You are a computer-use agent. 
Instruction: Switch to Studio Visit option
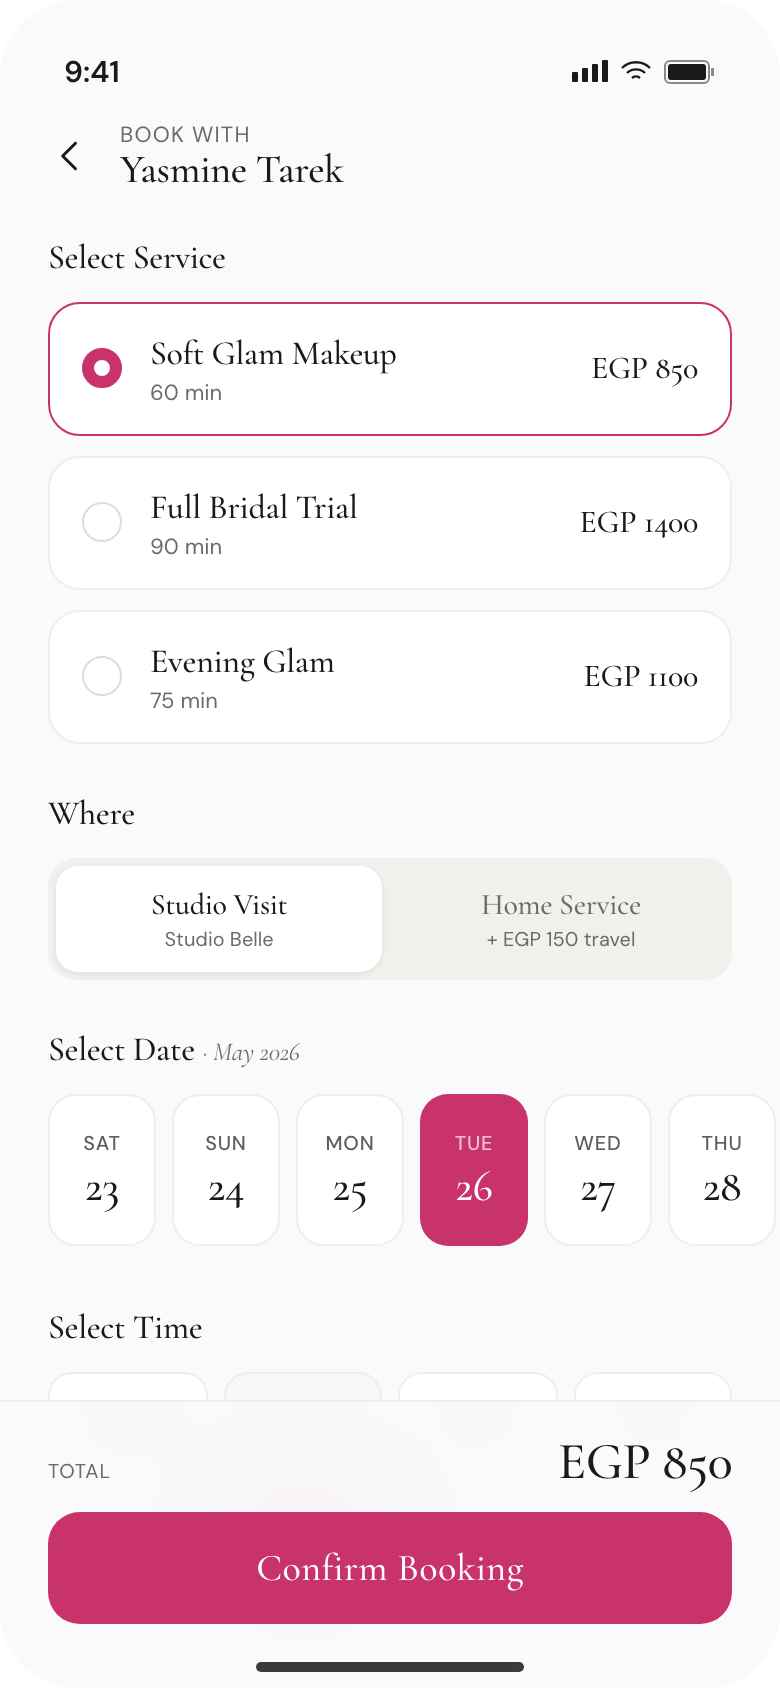pos(219,919)
